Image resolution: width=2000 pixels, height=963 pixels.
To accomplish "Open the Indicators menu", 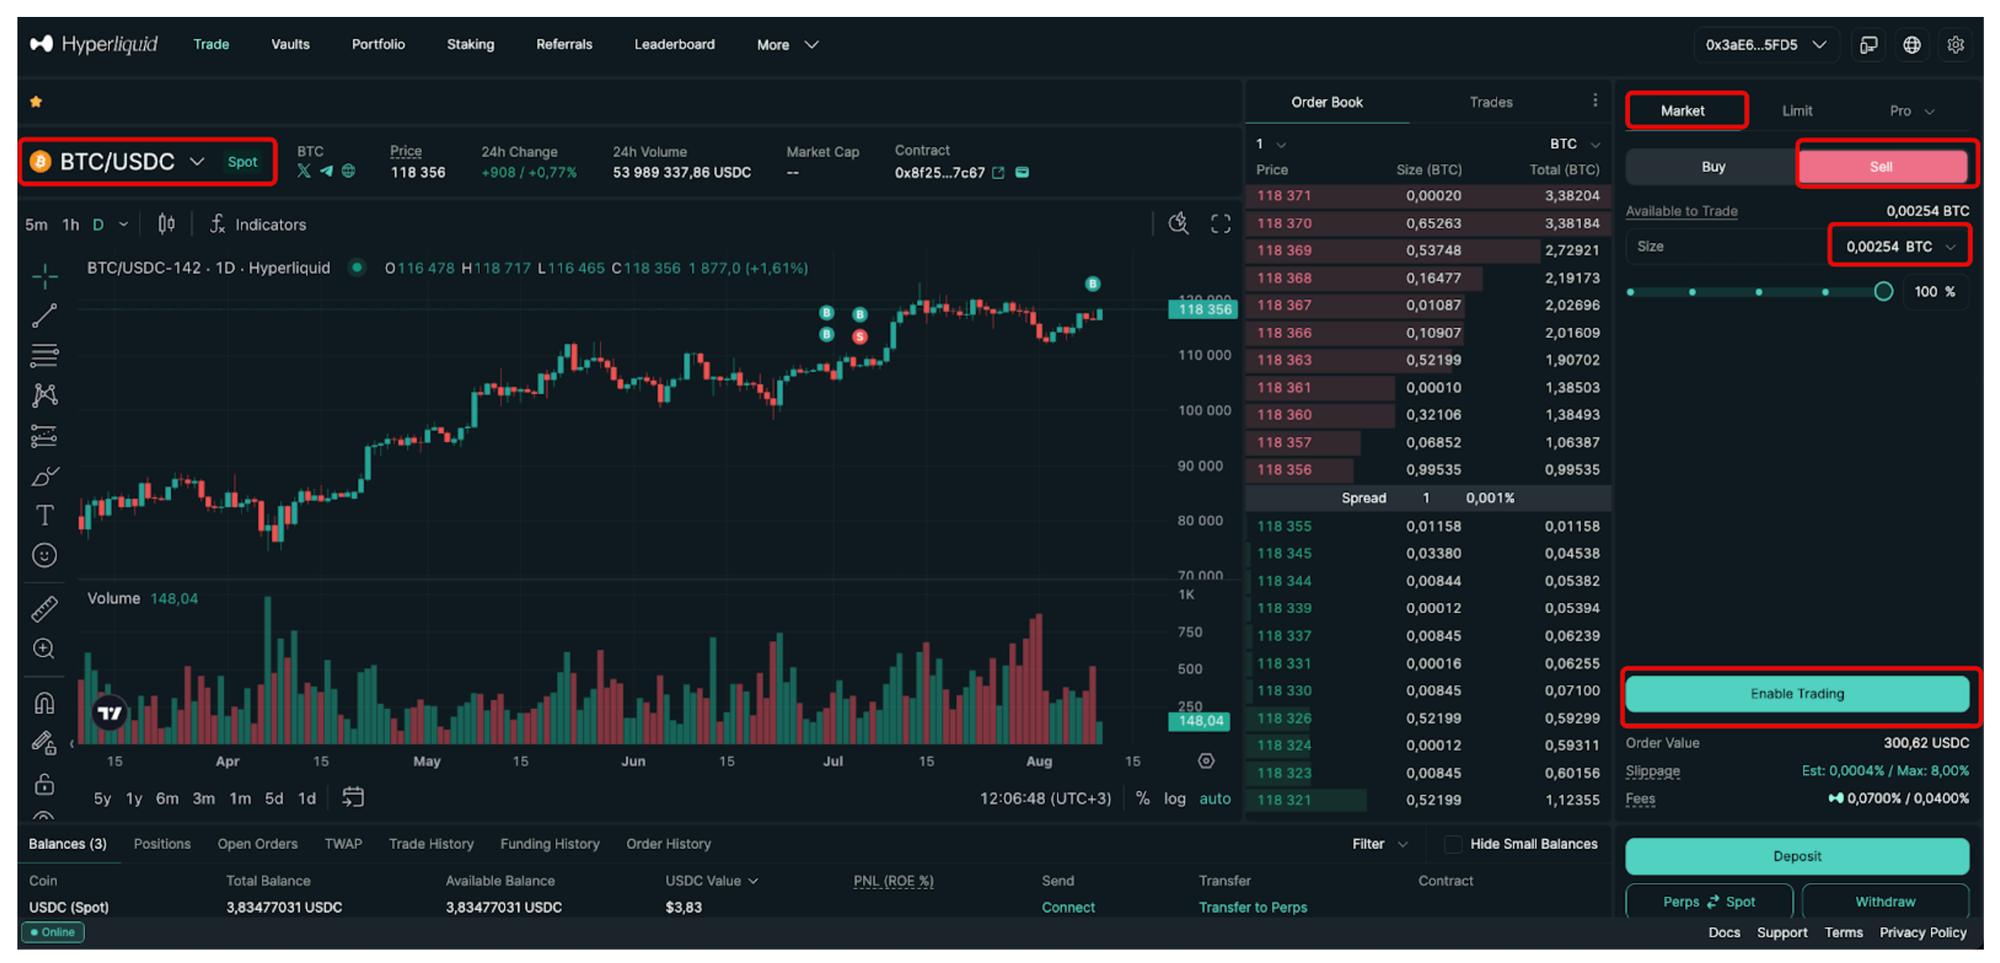I will point(258,225).
